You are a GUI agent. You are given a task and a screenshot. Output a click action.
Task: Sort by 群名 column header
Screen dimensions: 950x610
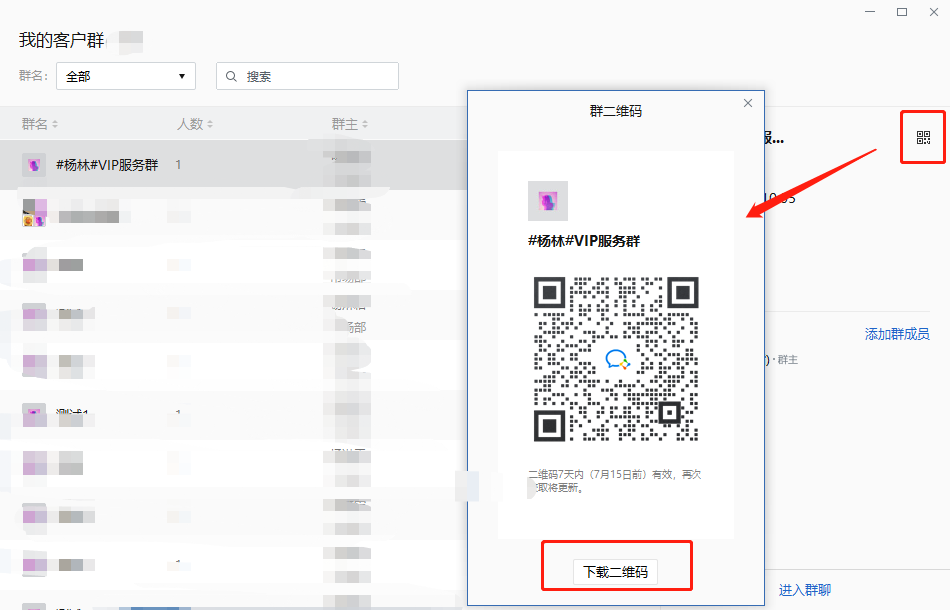pyautogui.click(x=39, y=124)
